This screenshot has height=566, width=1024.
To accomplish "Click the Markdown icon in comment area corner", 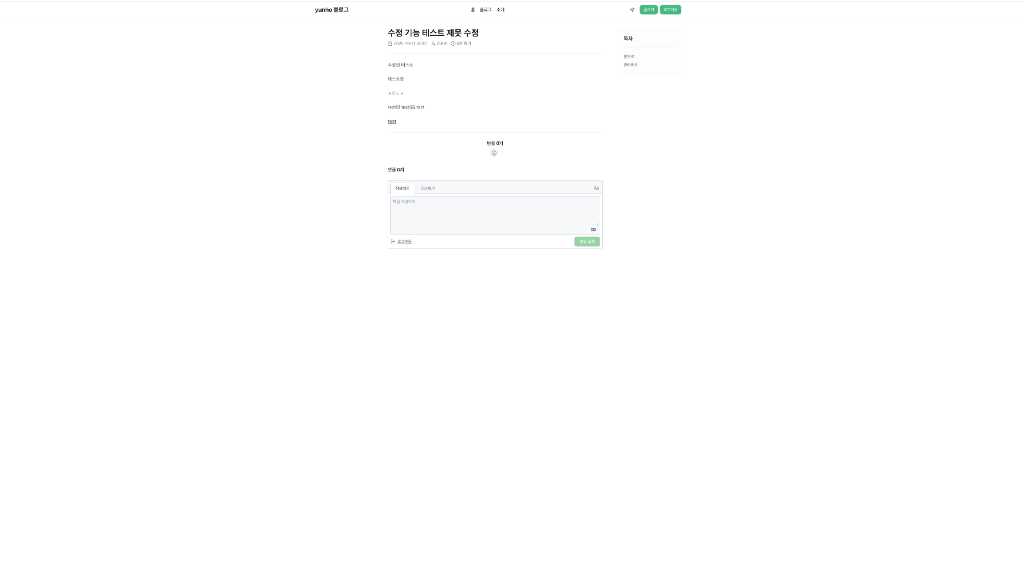I will pos(593,229).
